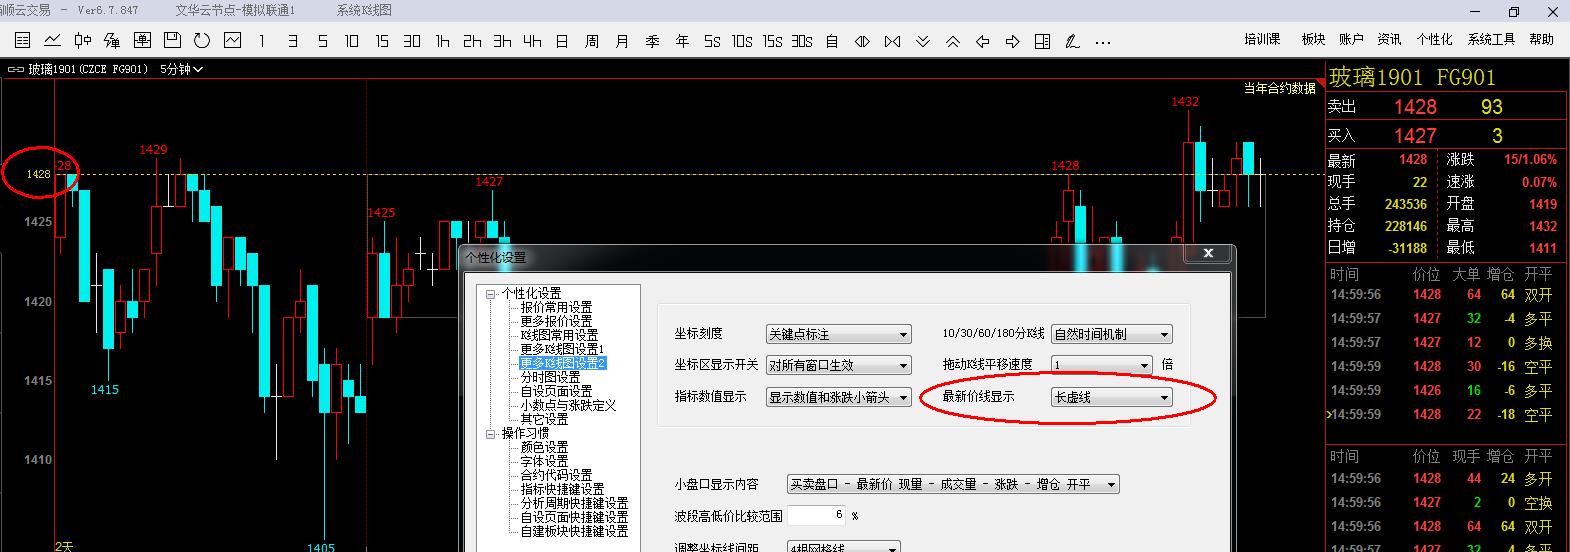Image resolution: width=1570 pixels, height=552 pixels.
Task: Open the 系统工具 menu
Action: [1491, 40]
